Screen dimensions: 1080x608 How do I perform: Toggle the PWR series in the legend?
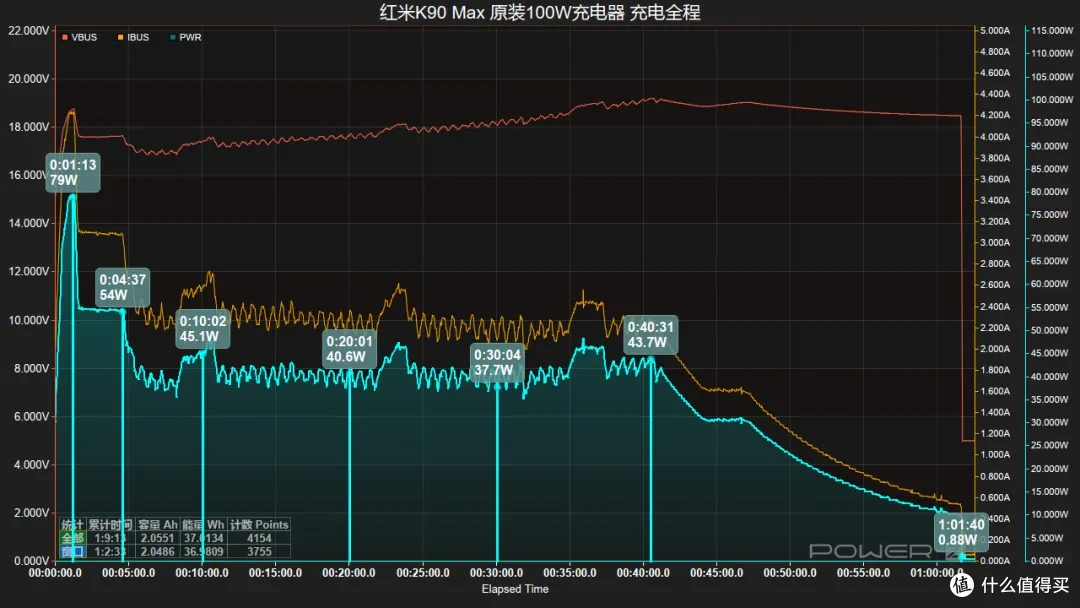point(185,37)
